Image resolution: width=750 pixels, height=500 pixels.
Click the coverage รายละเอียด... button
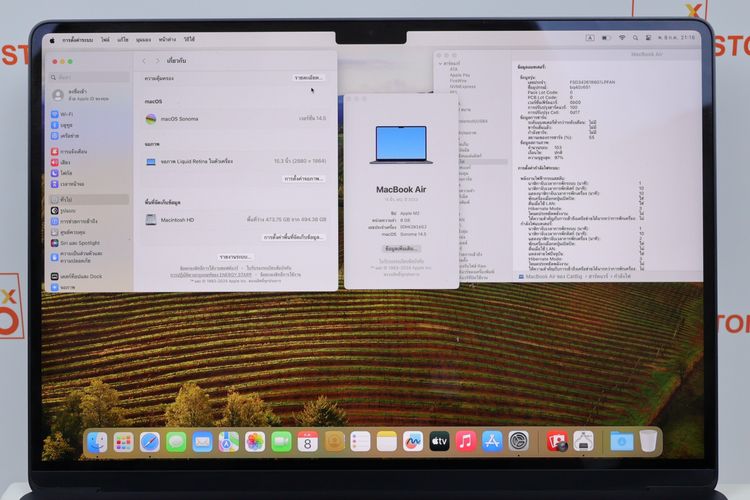click(x=309, y=78)
